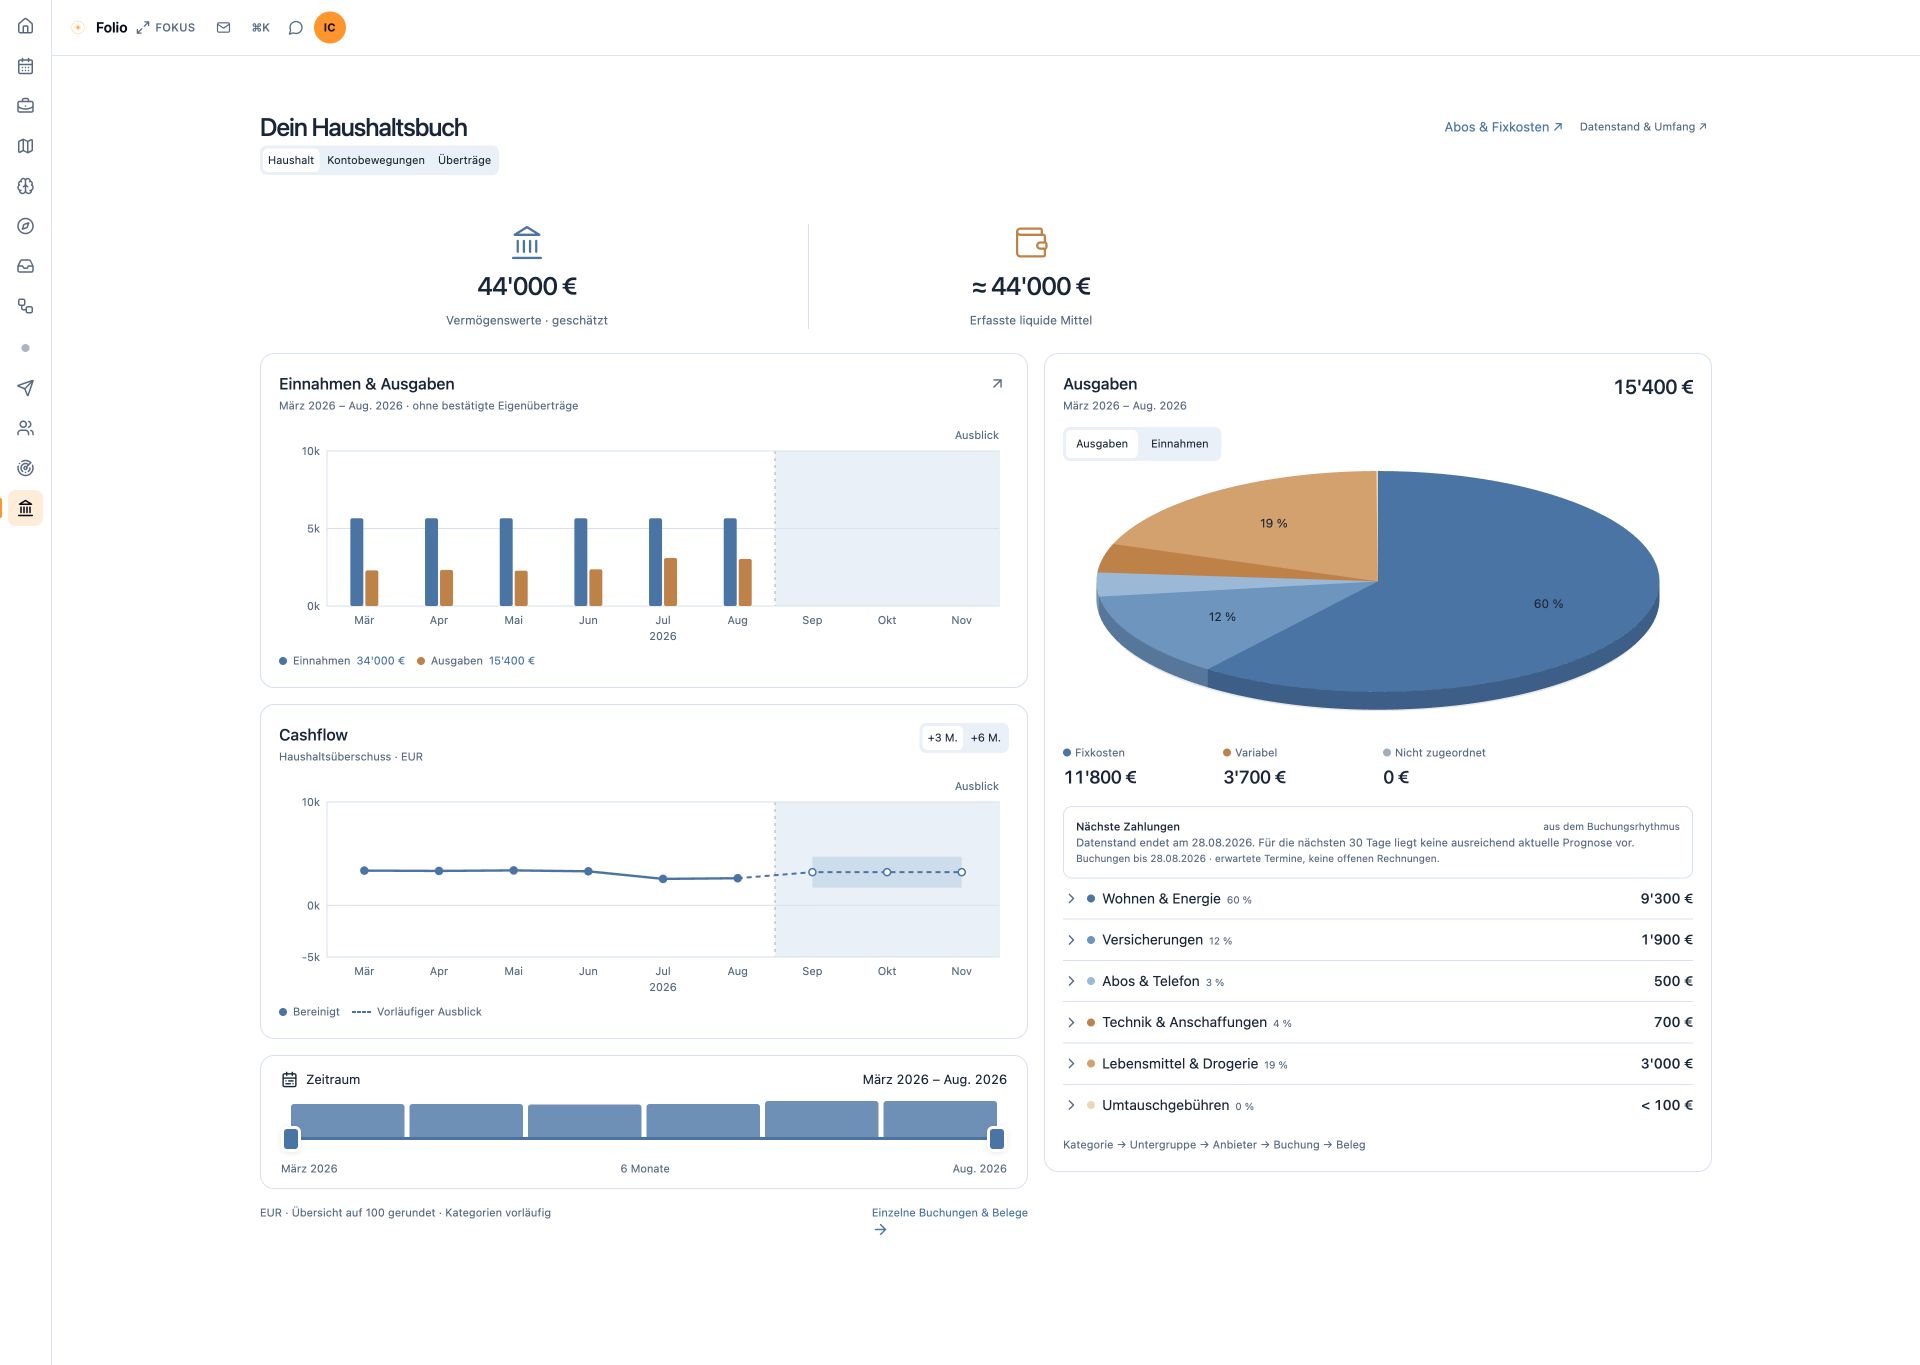Grab the März 2026 left range handle
This screenshot has width=1920, height=1365.
coord(291,1138)
